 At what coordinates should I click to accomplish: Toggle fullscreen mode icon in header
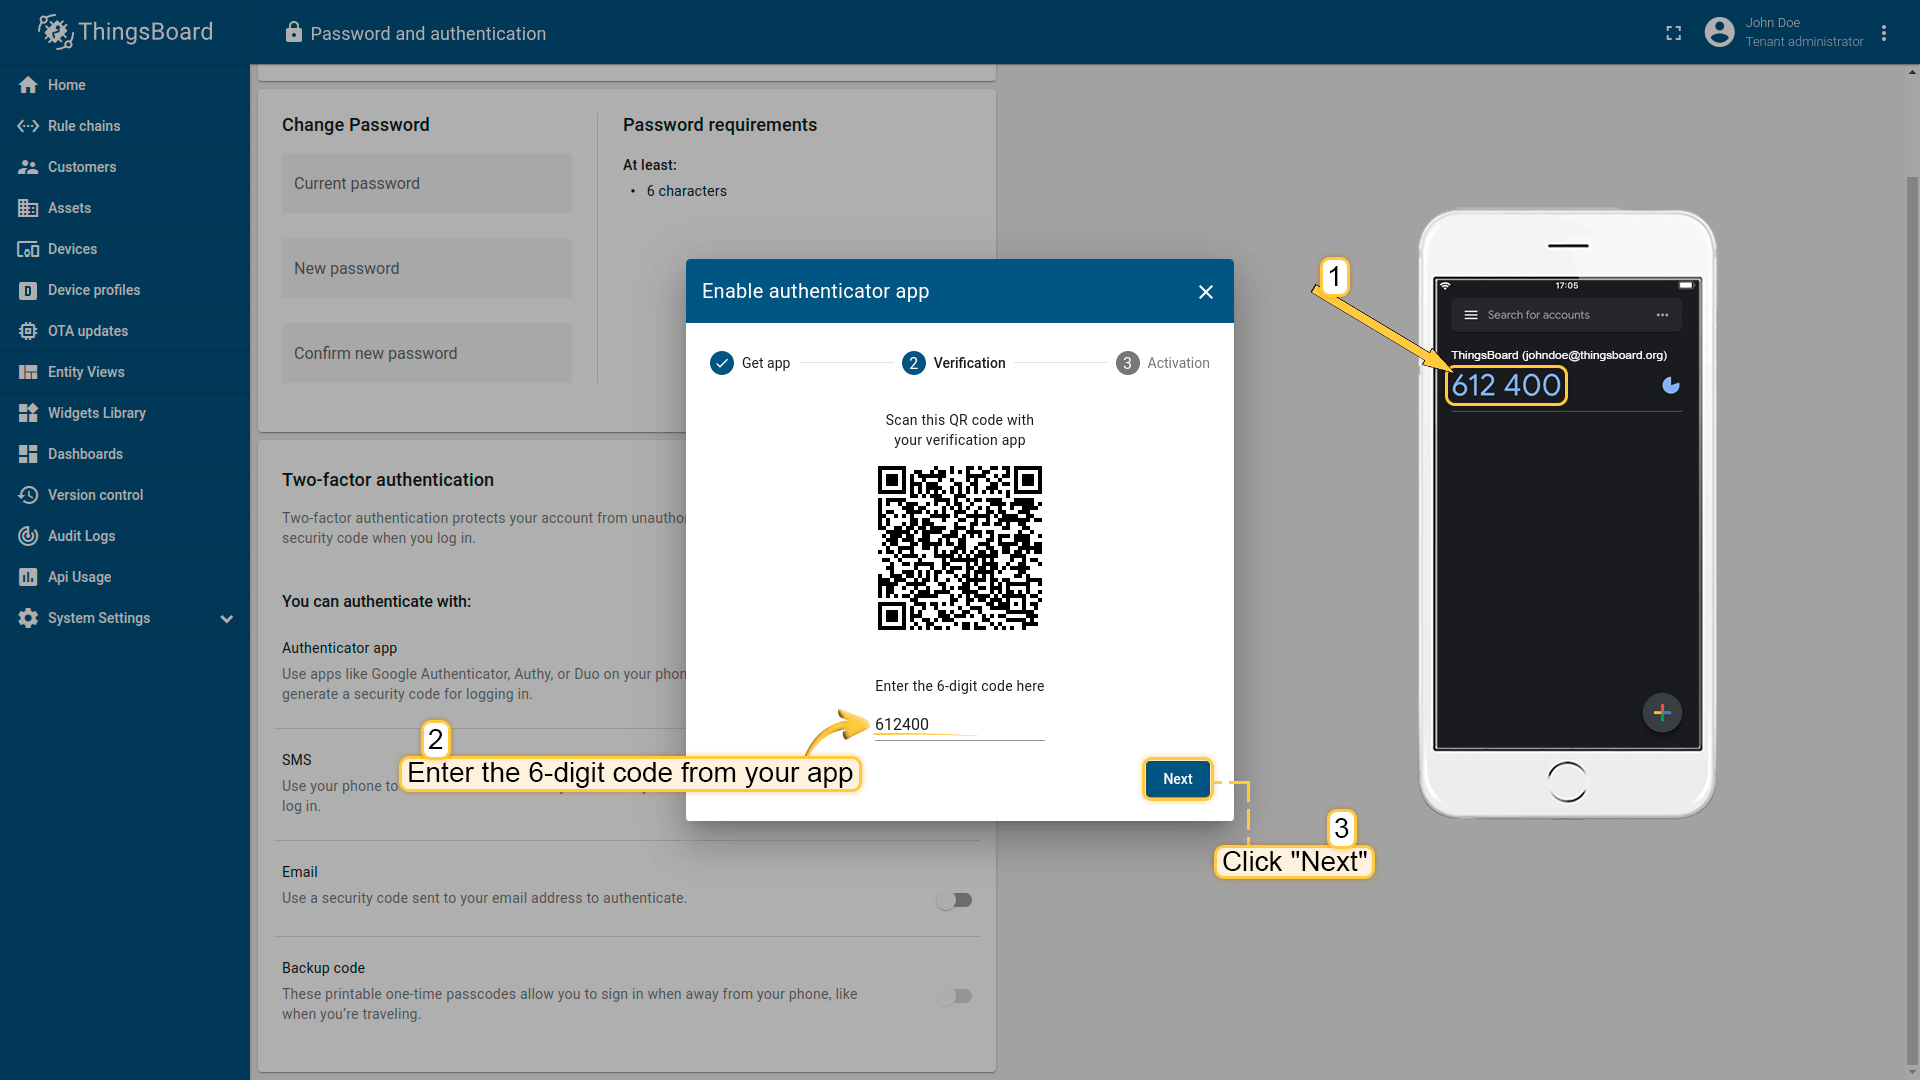point(1674,33)
